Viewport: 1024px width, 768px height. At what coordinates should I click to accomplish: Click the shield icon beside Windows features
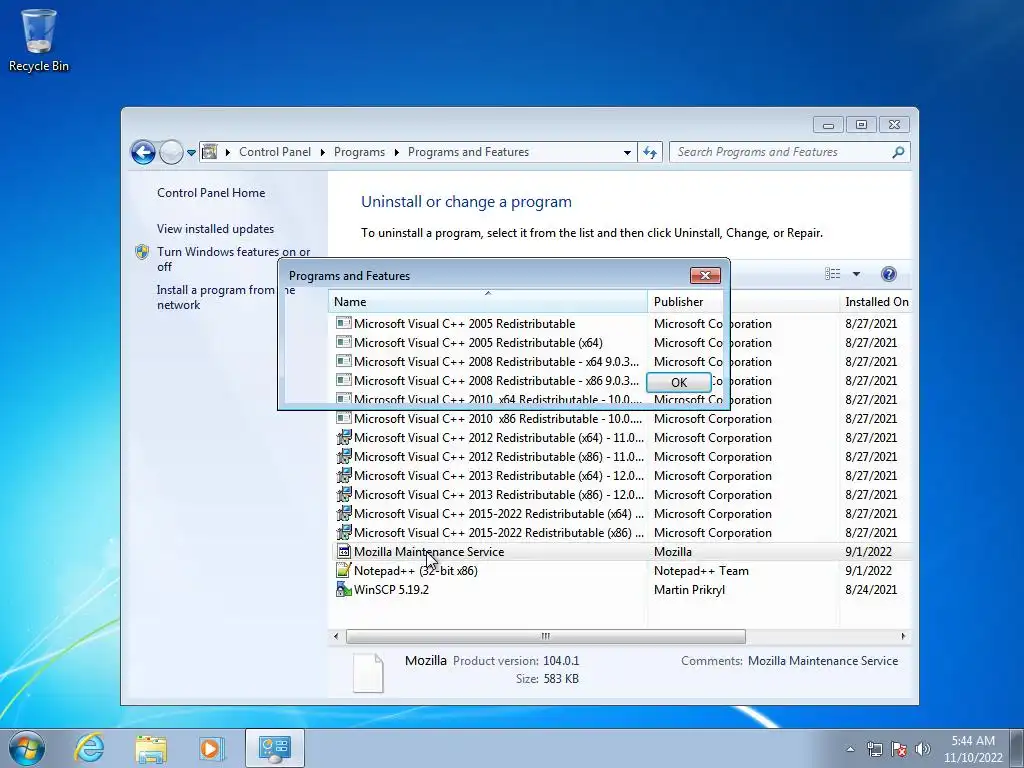click(x=142, y=252)
